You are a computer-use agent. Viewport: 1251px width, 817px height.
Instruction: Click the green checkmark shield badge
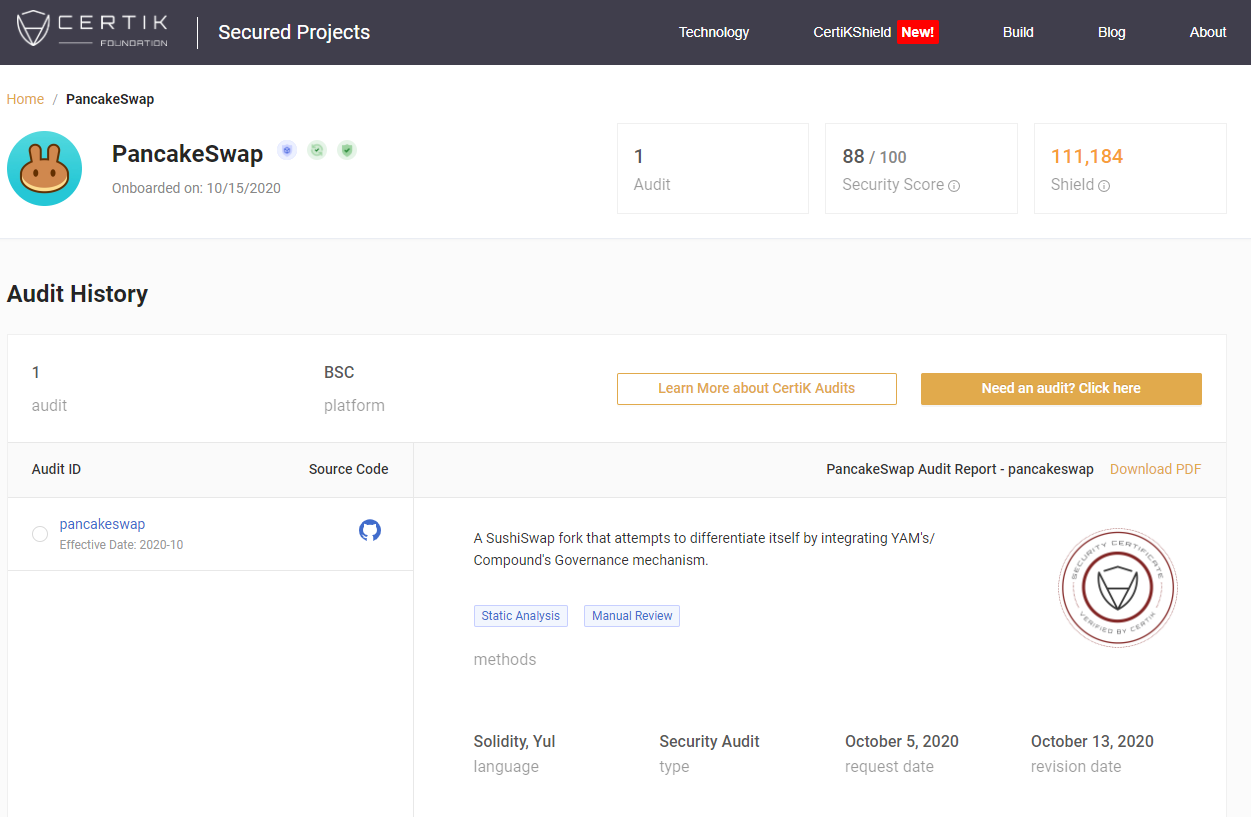[317, 150]
